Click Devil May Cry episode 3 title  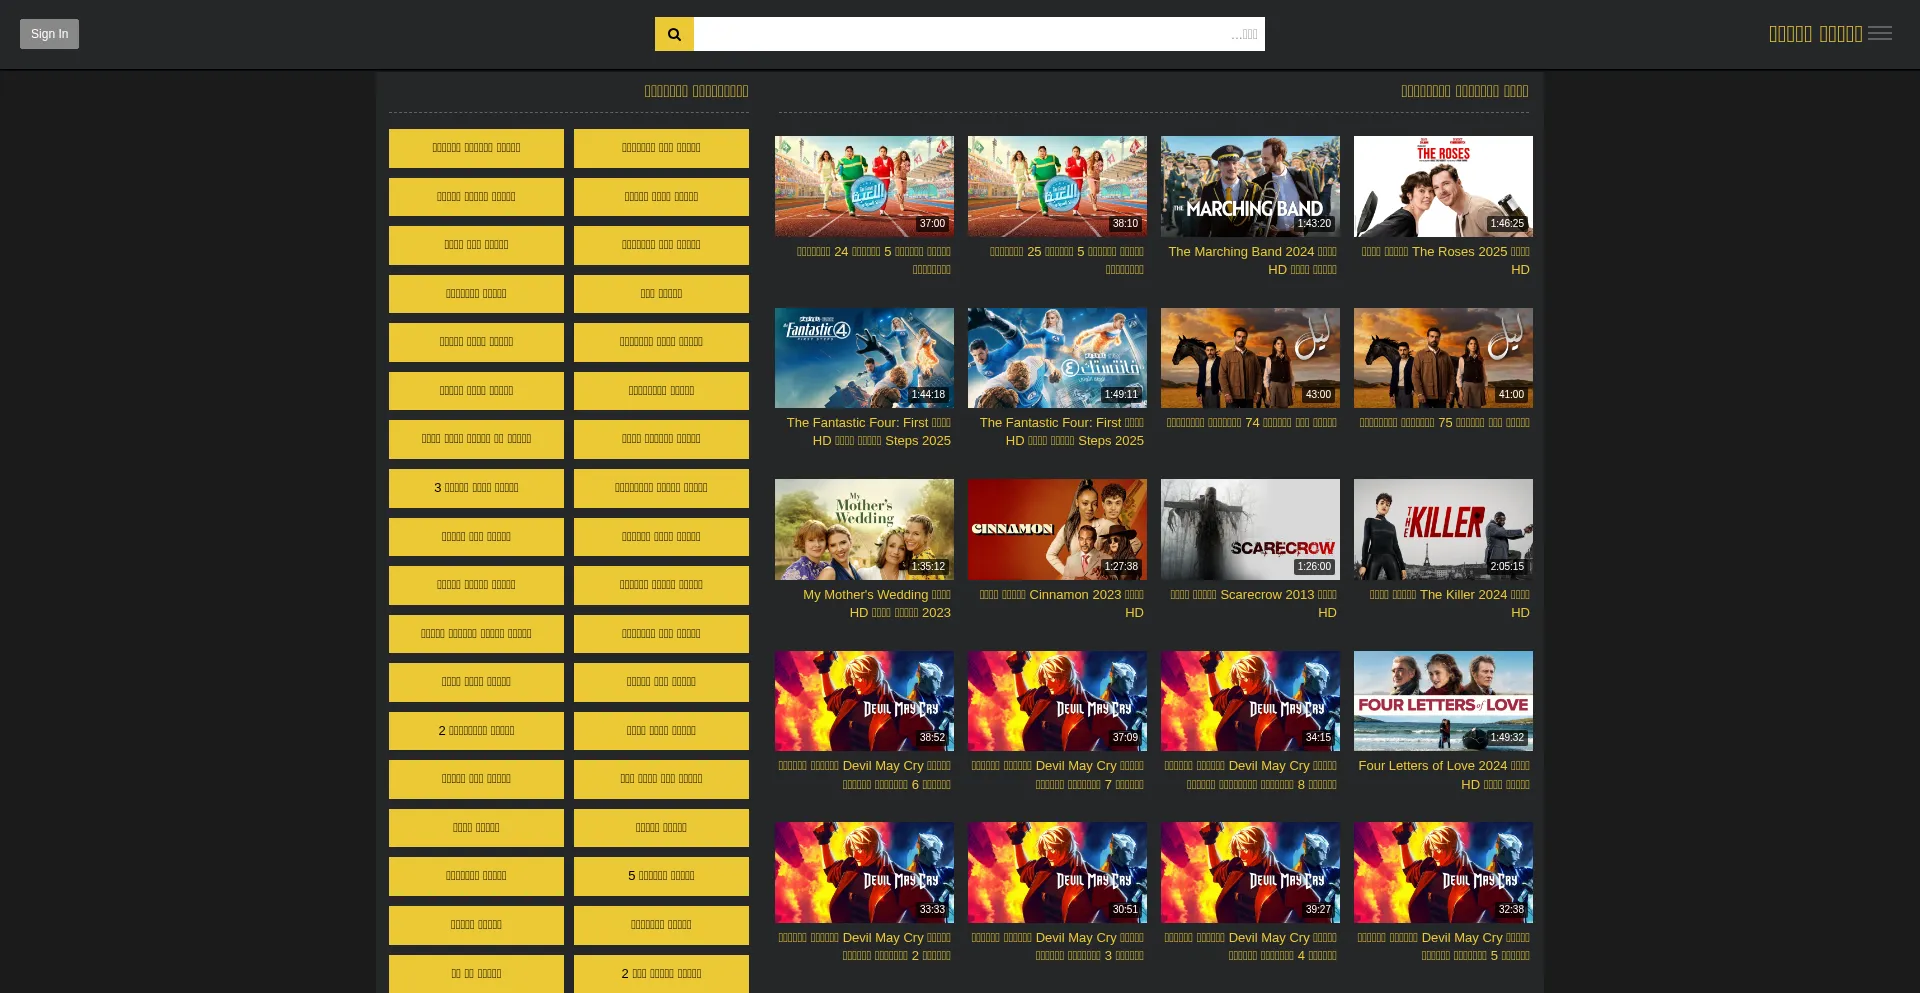point(1058,947)
